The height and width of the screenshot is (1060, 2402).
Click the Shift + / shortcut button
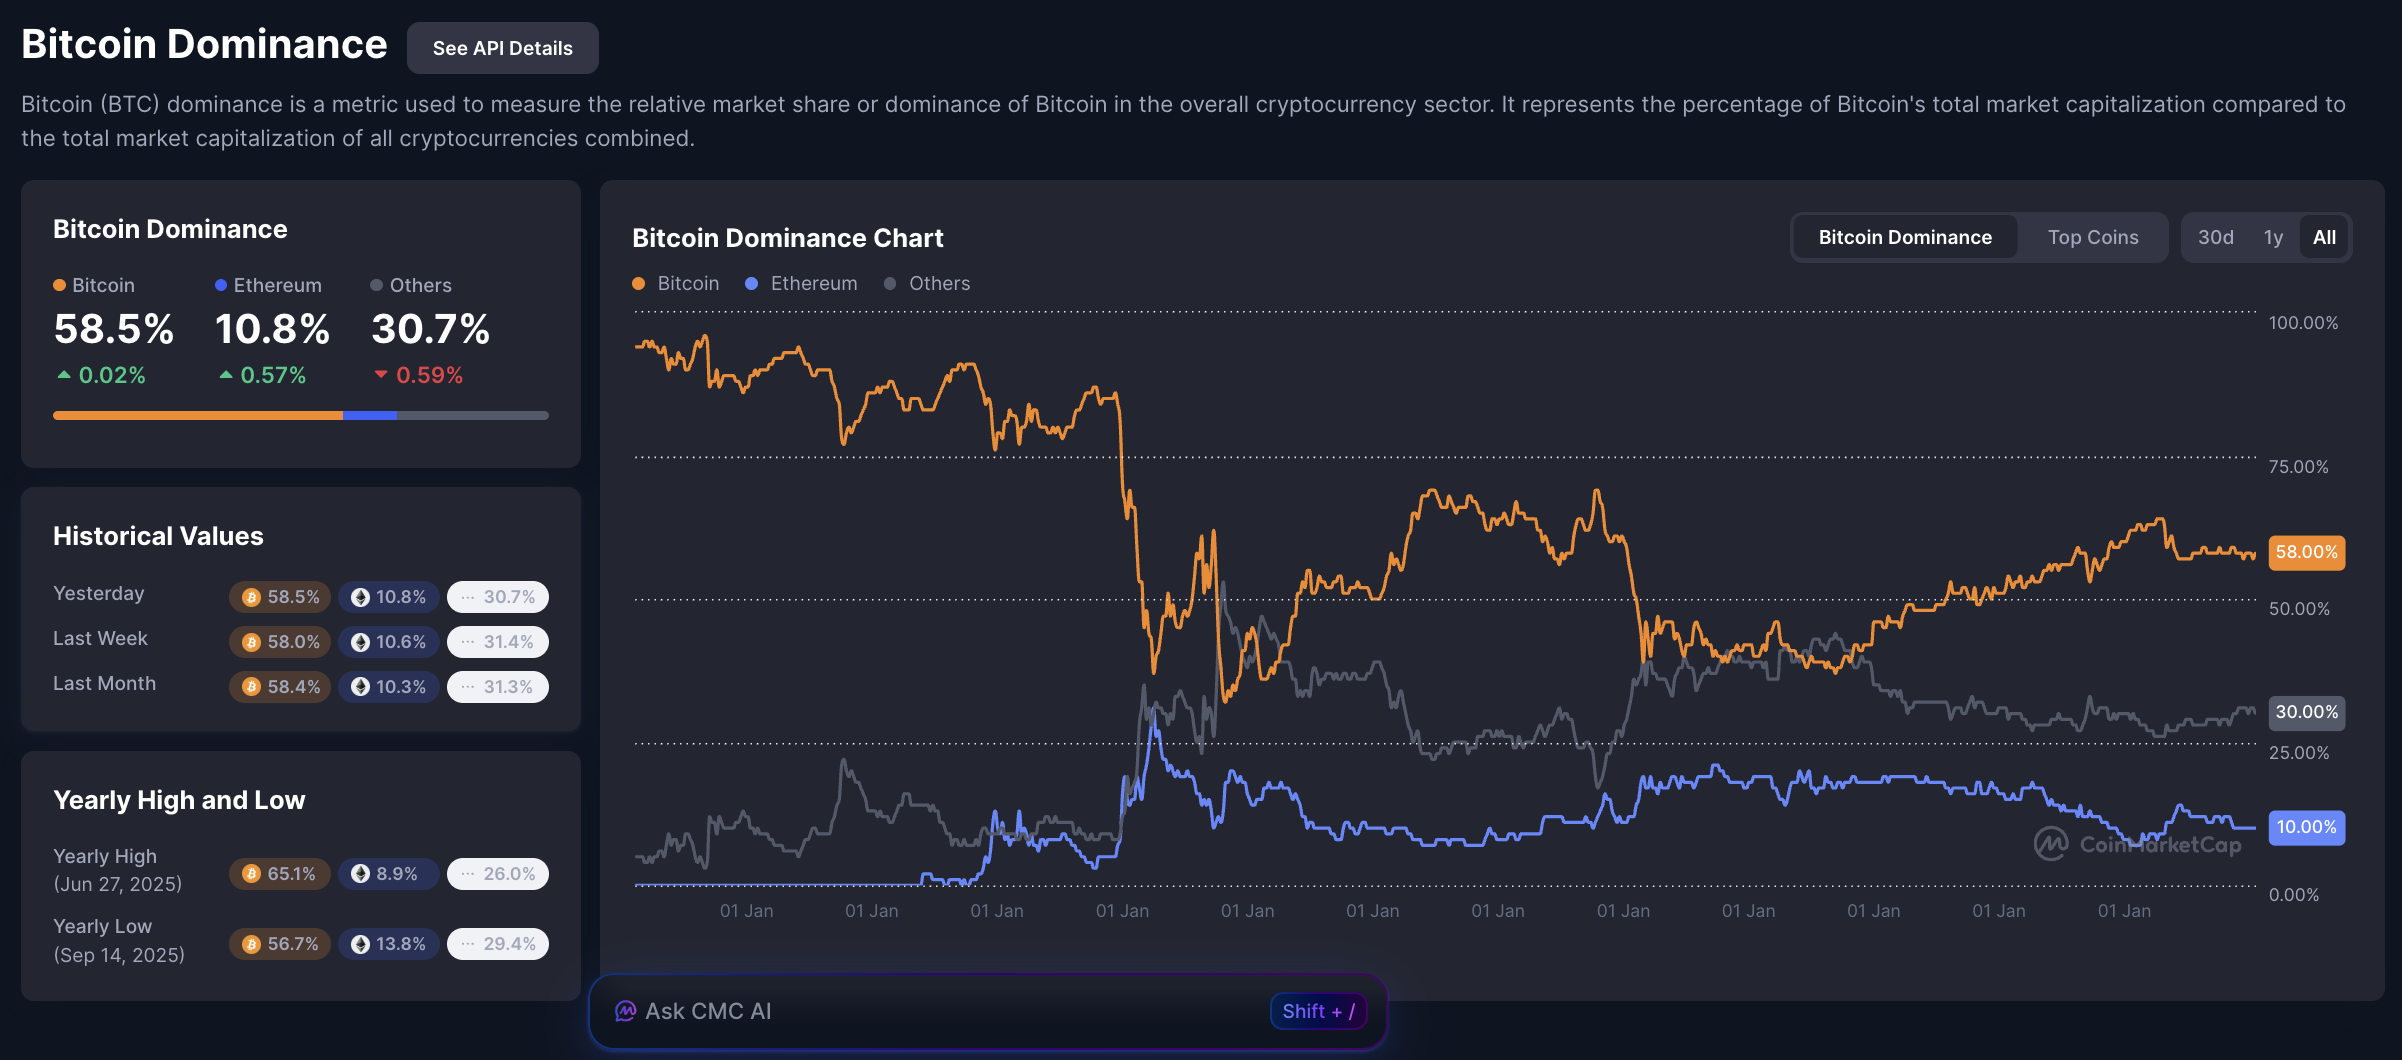(x=1318, y=1011)
